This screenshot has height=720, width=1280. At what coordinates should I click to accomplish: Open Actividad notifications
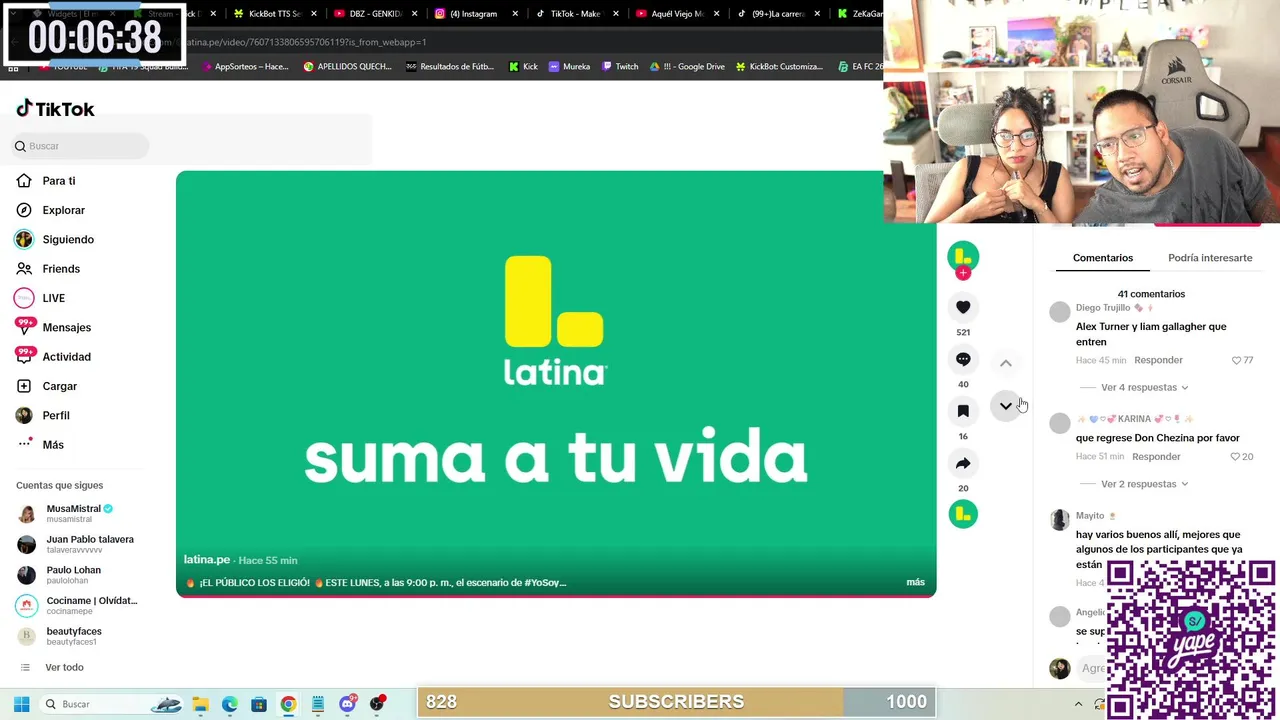53,357
